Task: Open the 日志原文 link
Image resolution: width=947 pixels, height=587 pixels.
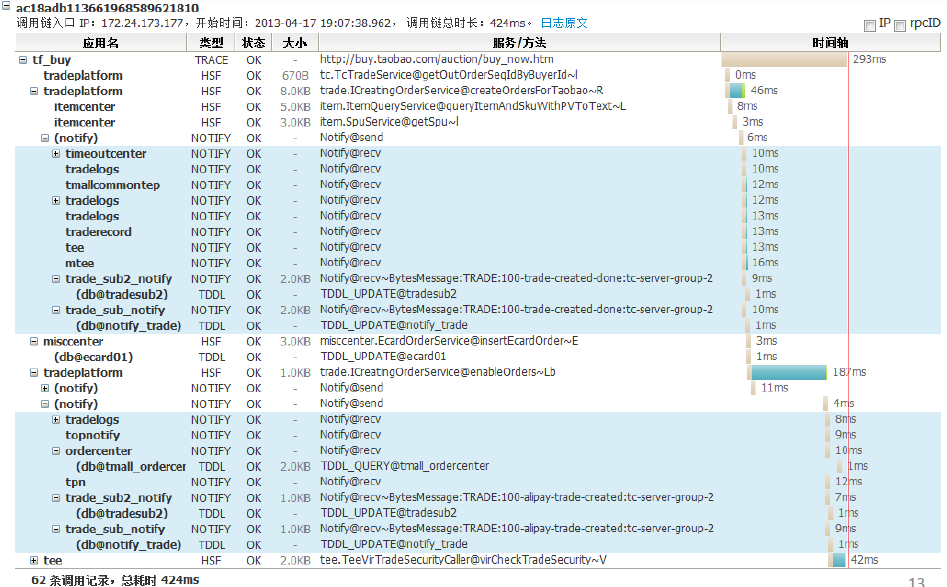Action: click(563, 23)
